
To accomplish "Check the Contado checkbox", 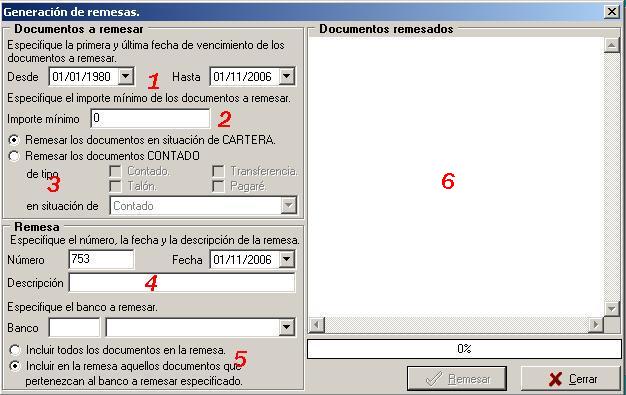I will [x=115, y=171].
